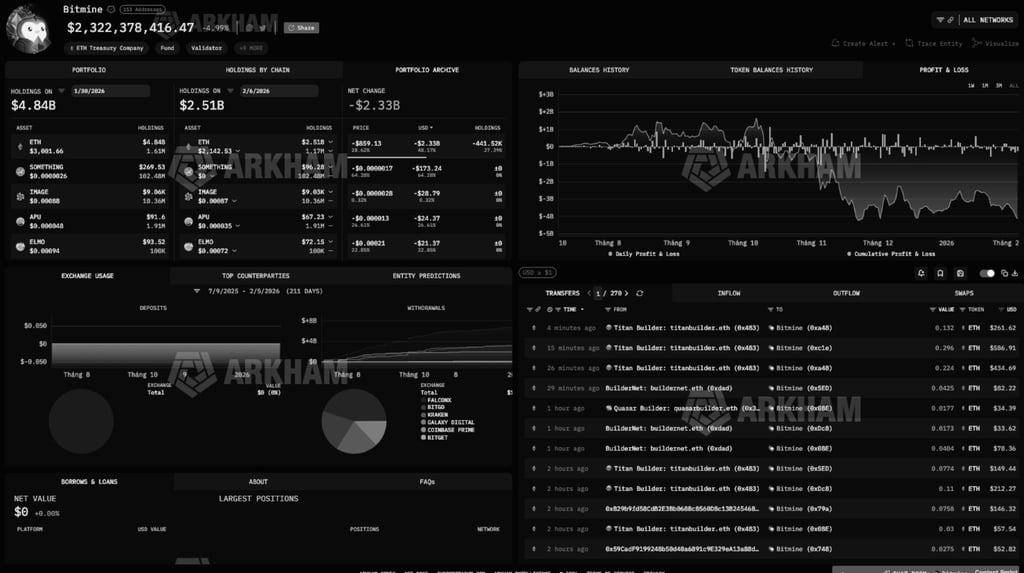Set chart range to ALL
Screen dimensions: 1024x573
point(1014,86)
